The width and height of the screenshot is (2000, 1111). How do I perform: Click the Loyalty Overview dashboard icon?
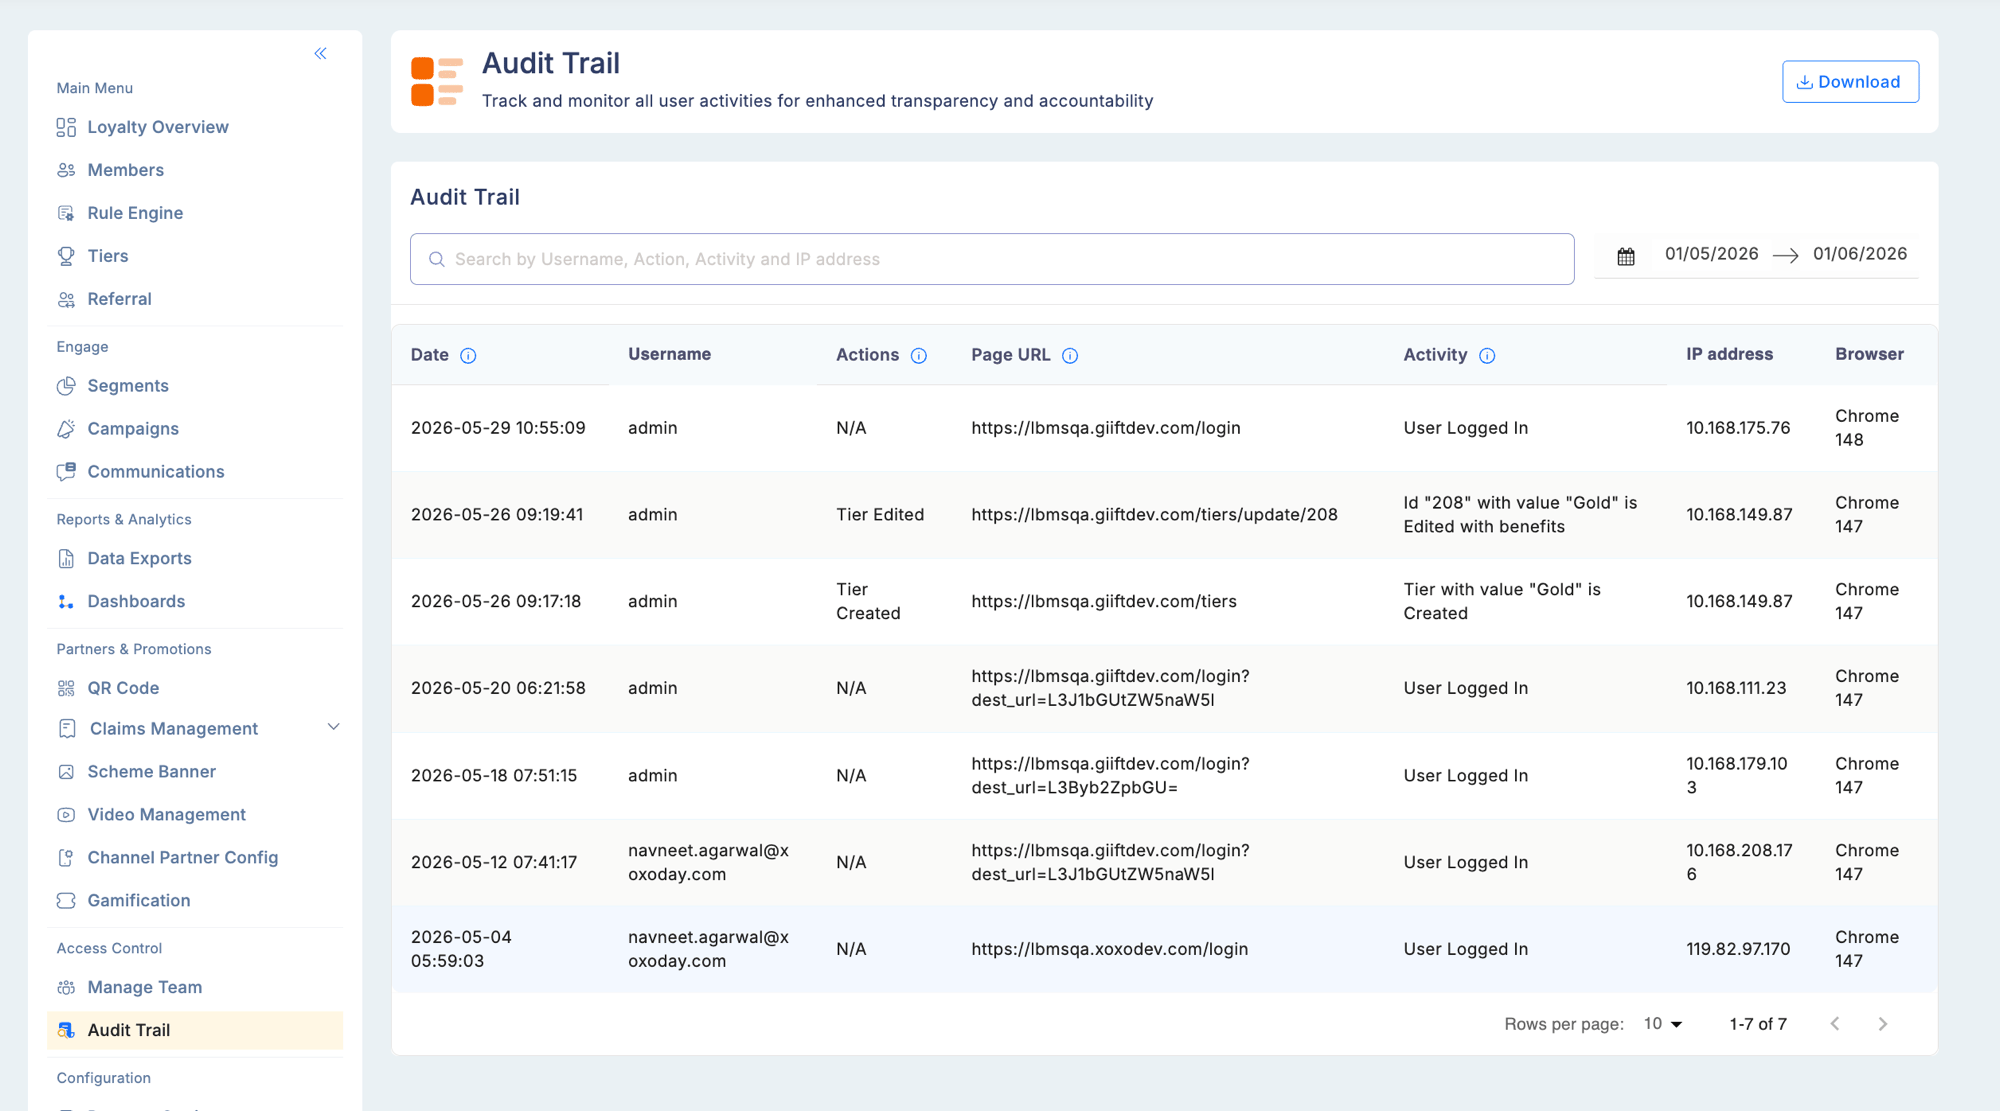coord(66,127)
